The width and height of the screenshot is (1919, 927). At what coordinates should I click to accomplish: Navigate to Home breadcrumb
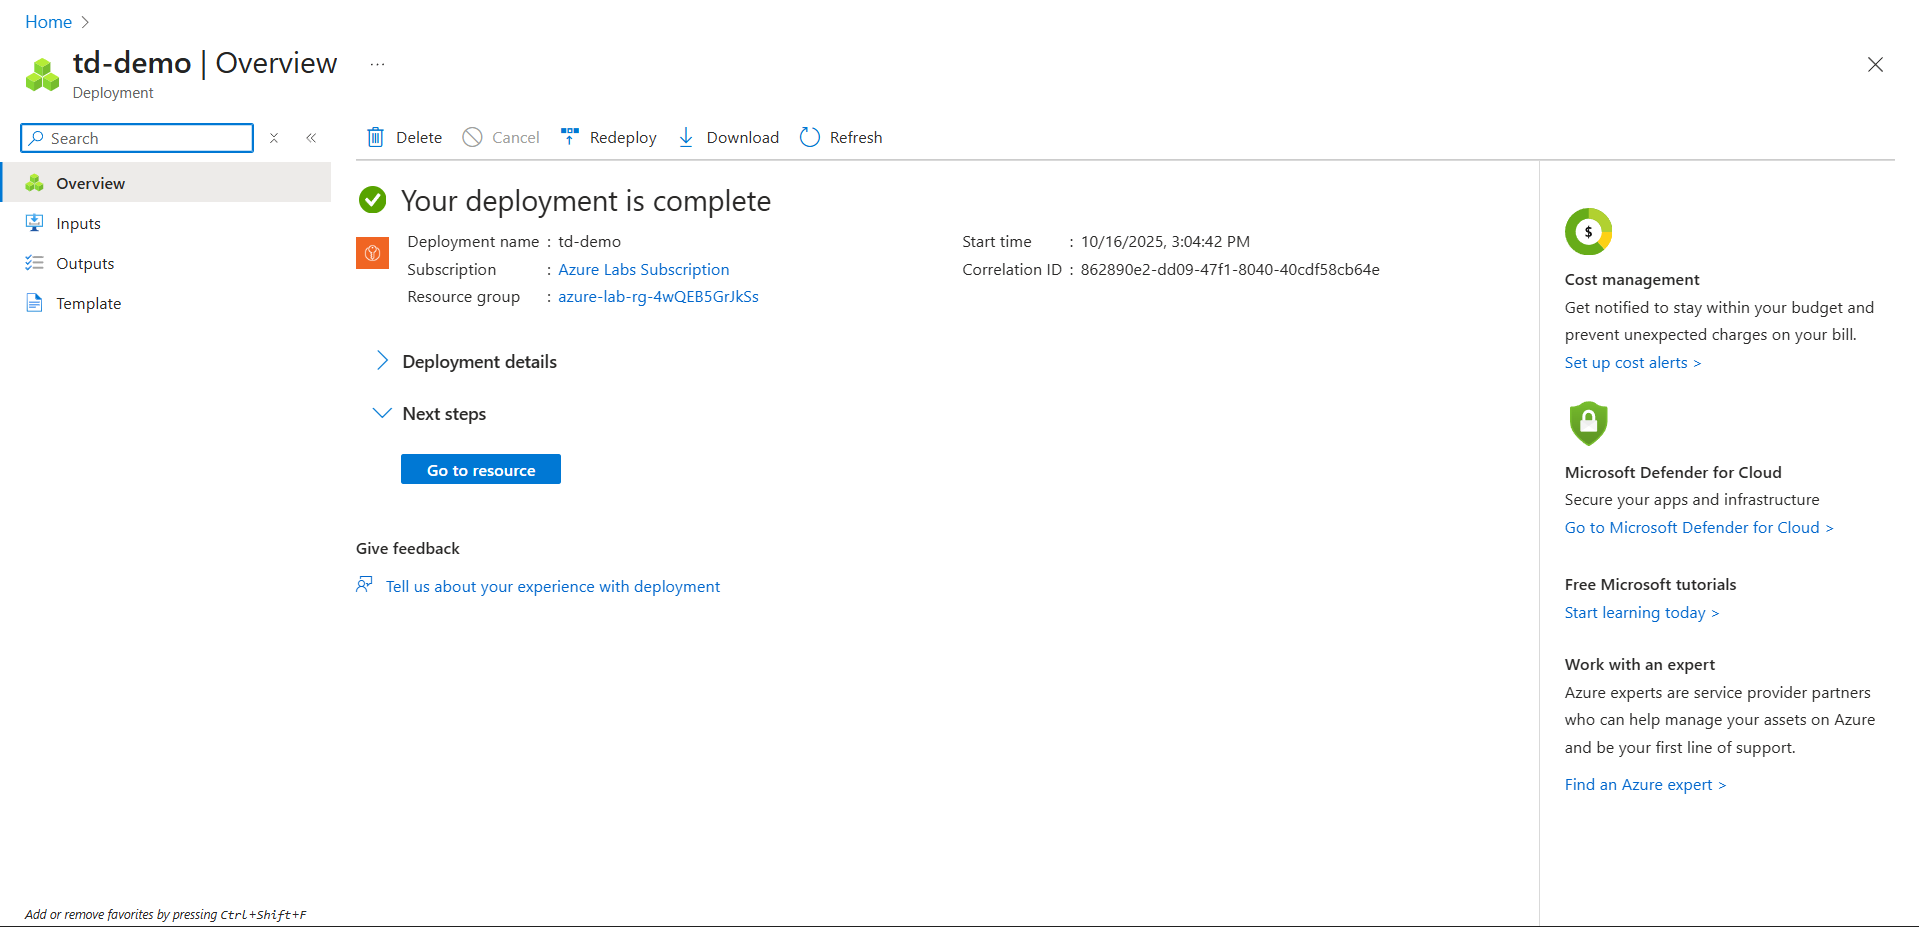click(48, 21)
